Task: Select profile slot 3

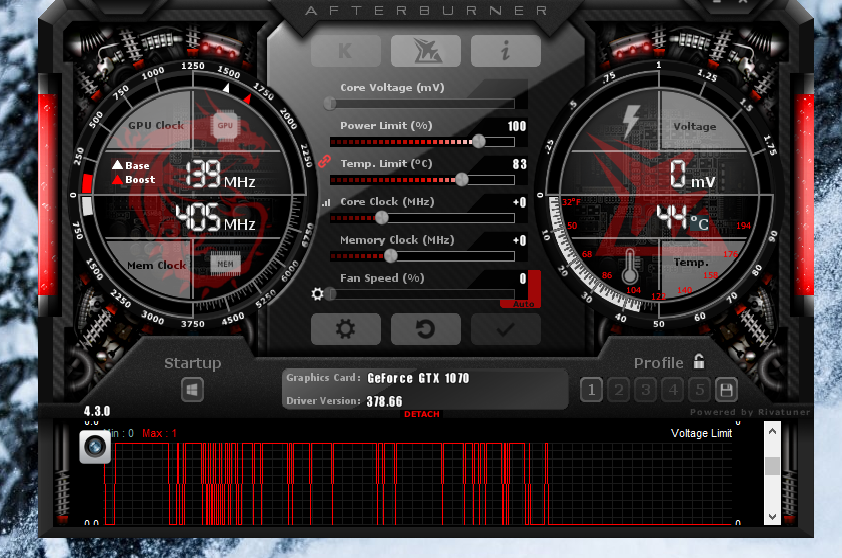Action: [646, 390]
